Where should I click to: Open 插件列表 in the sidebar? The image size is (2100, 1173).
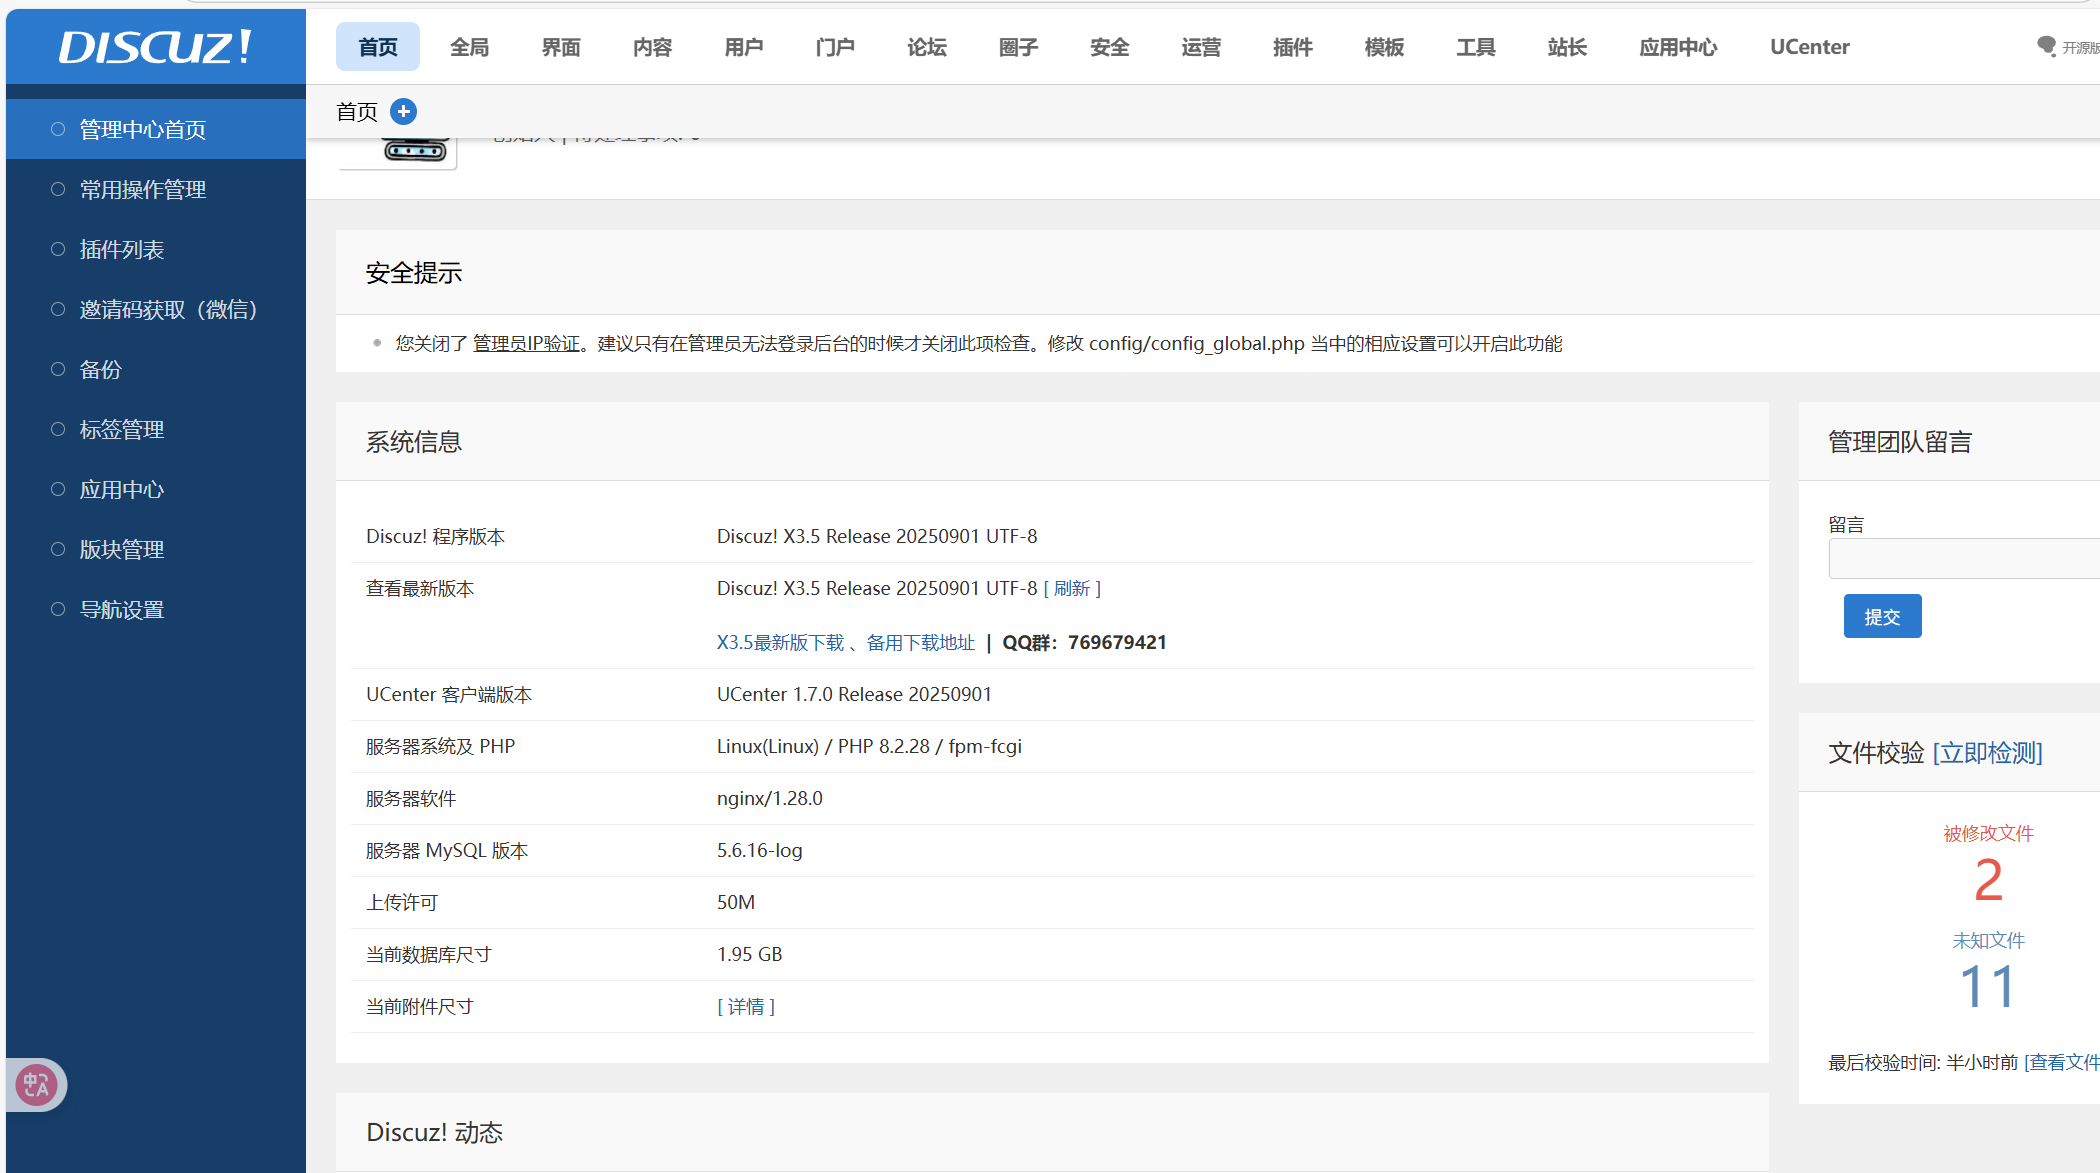click(122, 249)
